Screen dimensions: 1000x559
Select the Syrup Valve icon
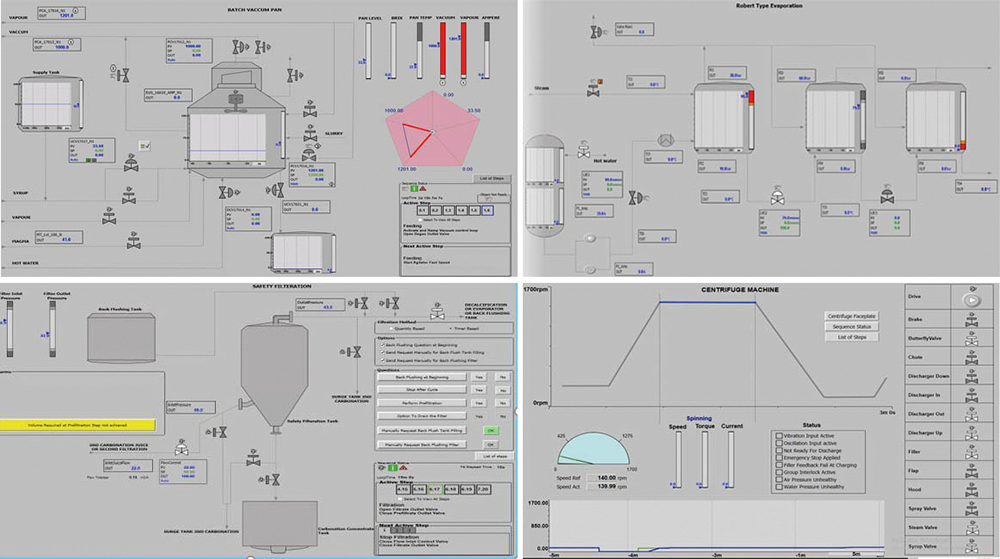pos(971,546)
